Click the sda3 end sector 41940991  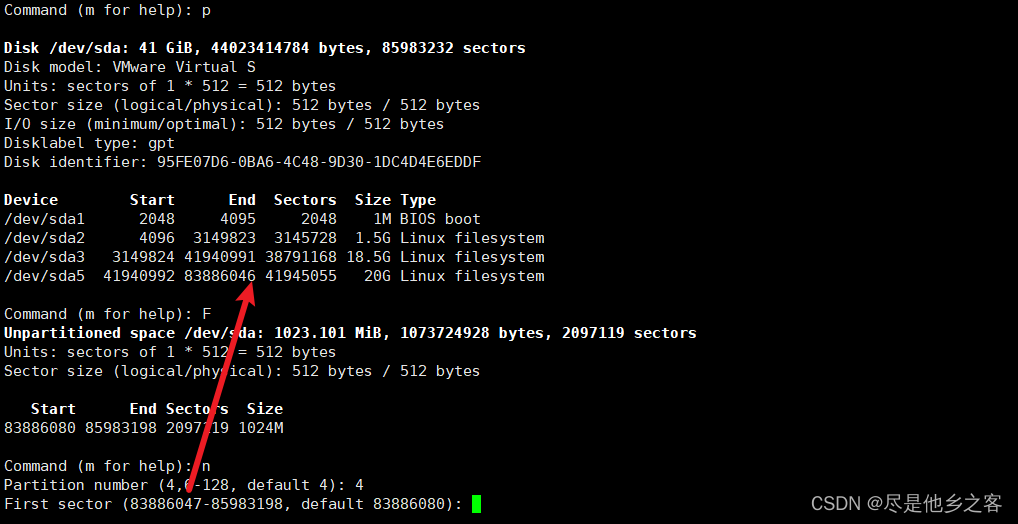click(219, 257)
